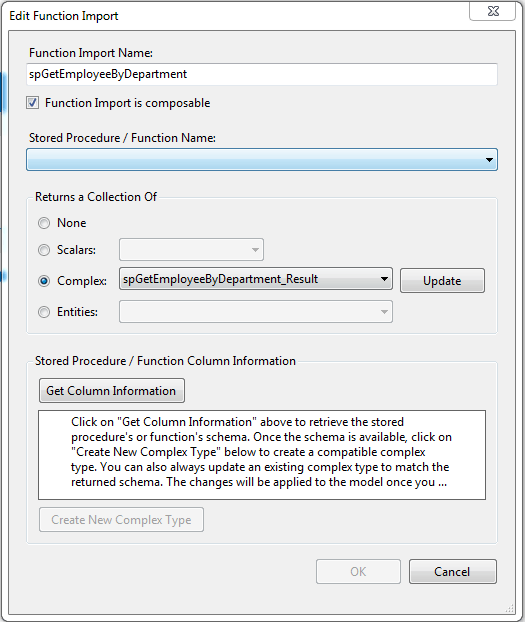This screenshot has width=525, height=622.
Task: Click Get Column Information button
Action: coord(112,391)
